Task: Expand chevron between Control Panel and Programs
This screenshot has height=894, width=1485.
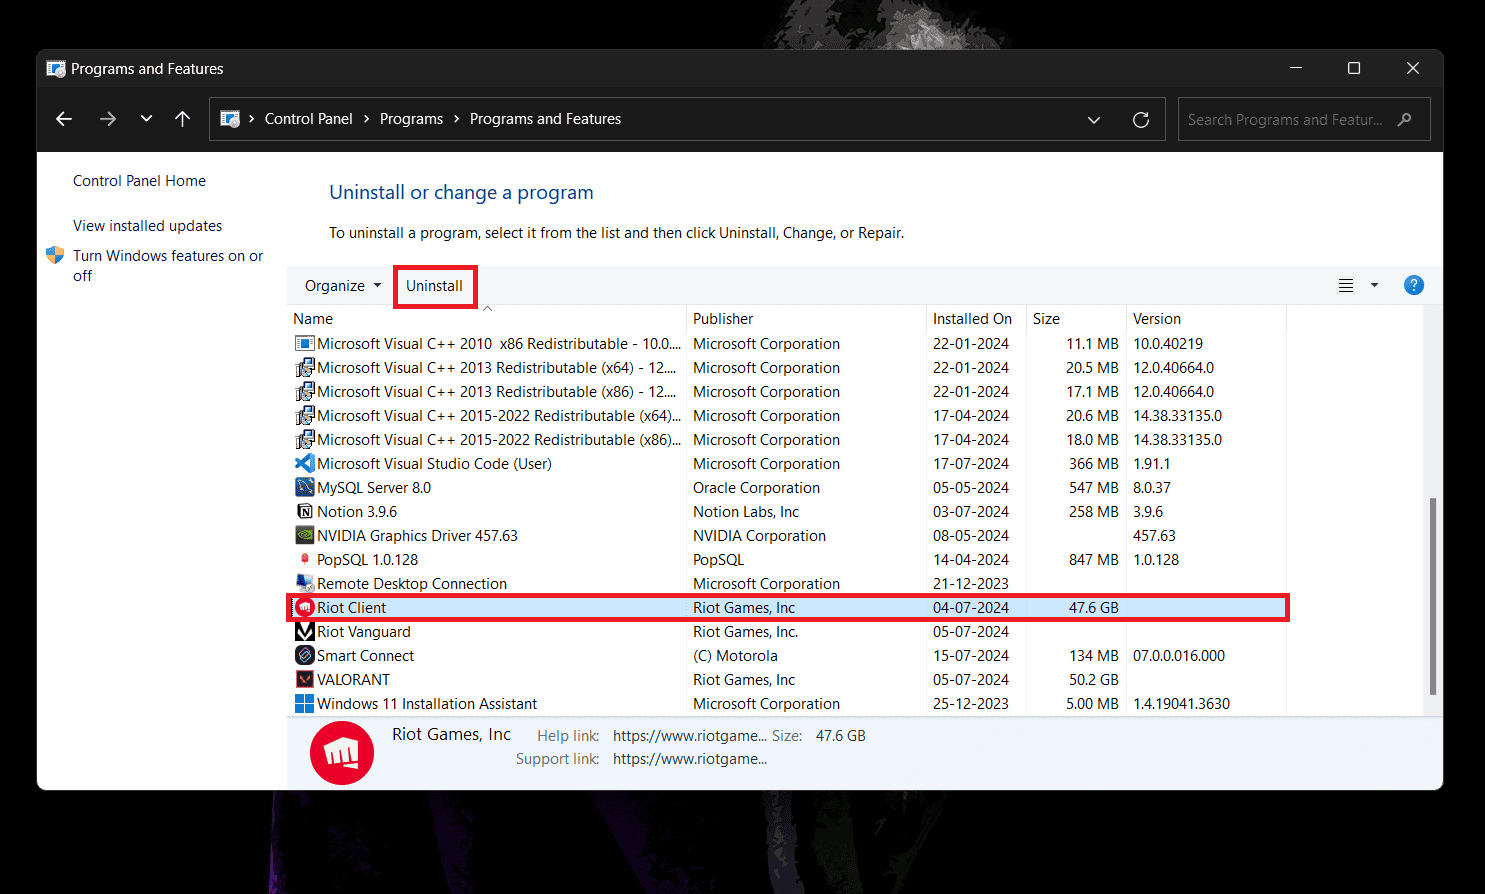Action: 367,119
